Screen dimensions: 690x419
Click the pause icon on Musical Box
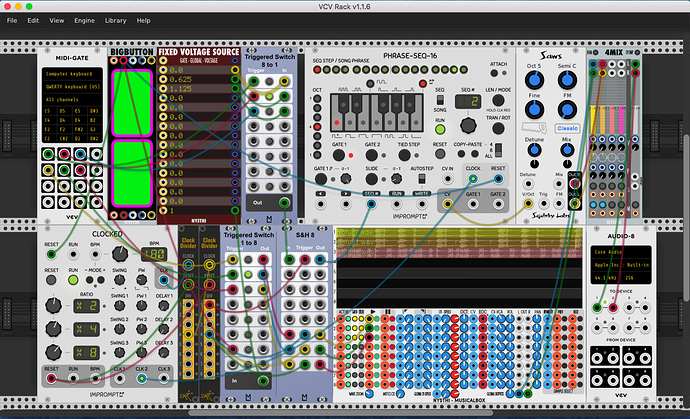click(388, 312)
